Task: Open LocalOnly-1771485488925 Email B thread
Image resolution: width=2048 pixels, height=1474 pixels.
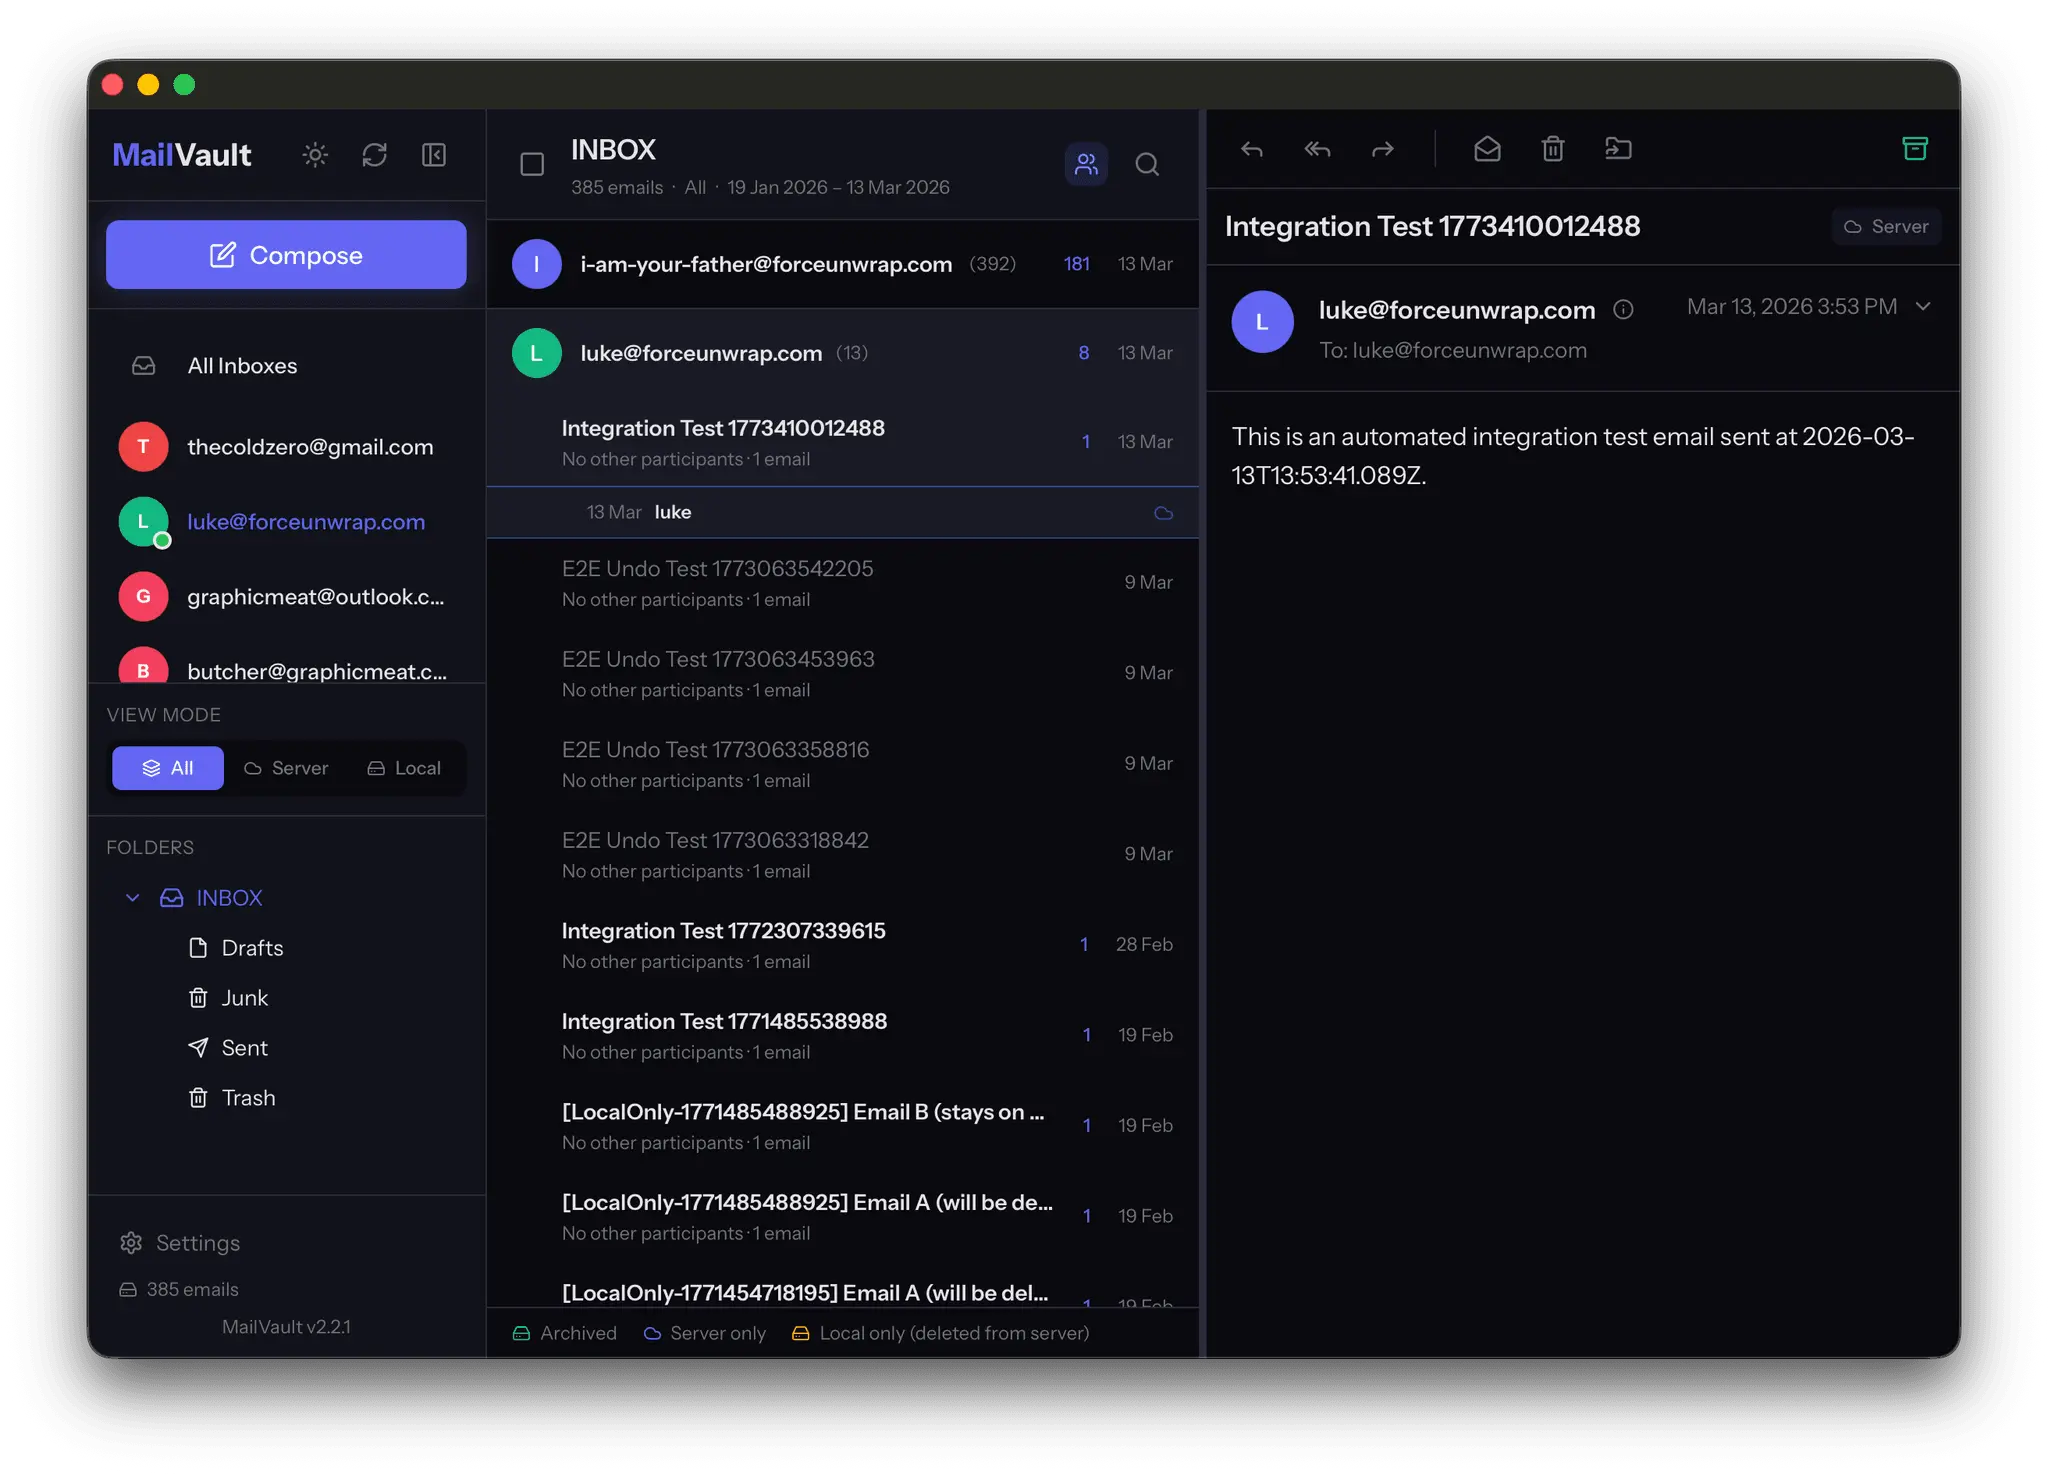Action: 842,1126
